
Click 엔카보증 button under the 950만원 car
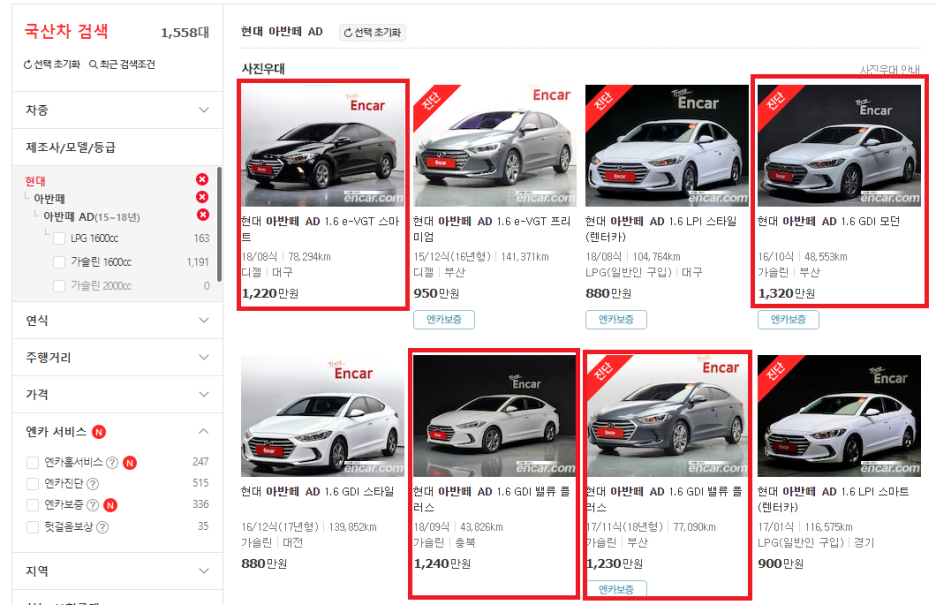tap(444, 320)
